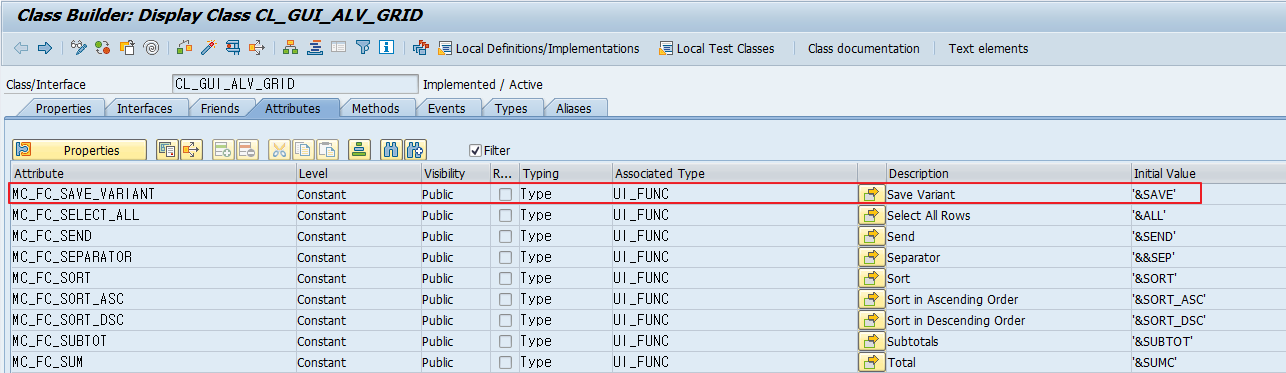This screenshot has width=1286, height=373.
Task: Switch to the Properties tab
Action: click(x=62, y=108)
